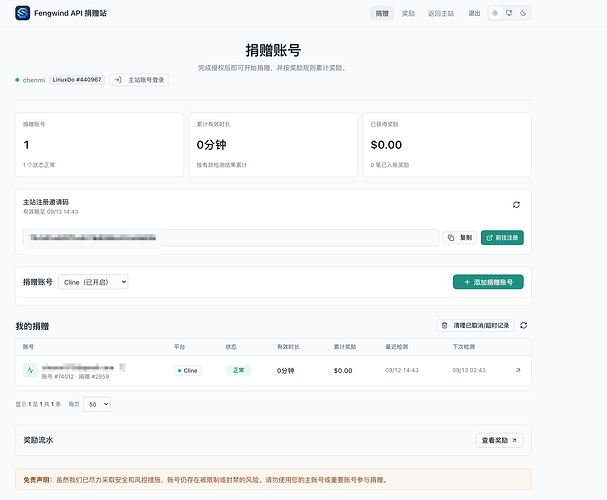Click 添加捐赠账号 button
This screenshot has width=607, height=500.
pos(488,282)
